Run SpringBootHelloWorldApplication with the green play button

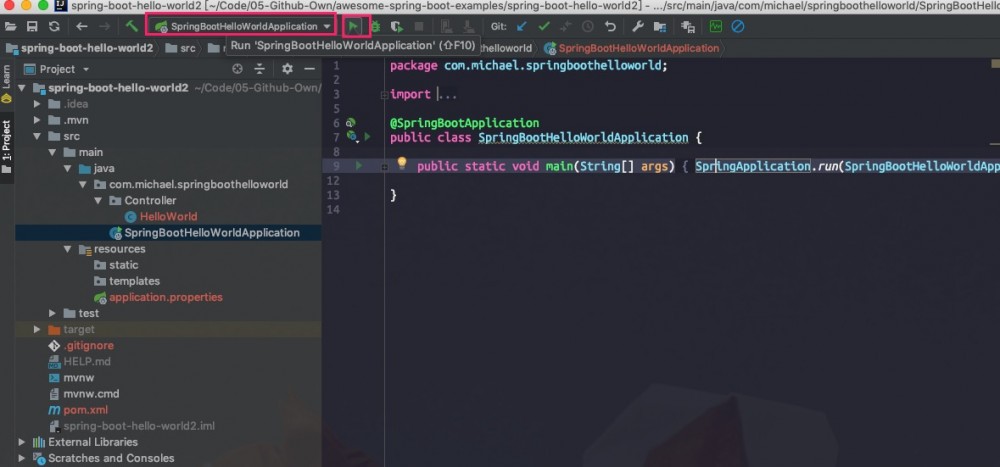pos(353,27)
